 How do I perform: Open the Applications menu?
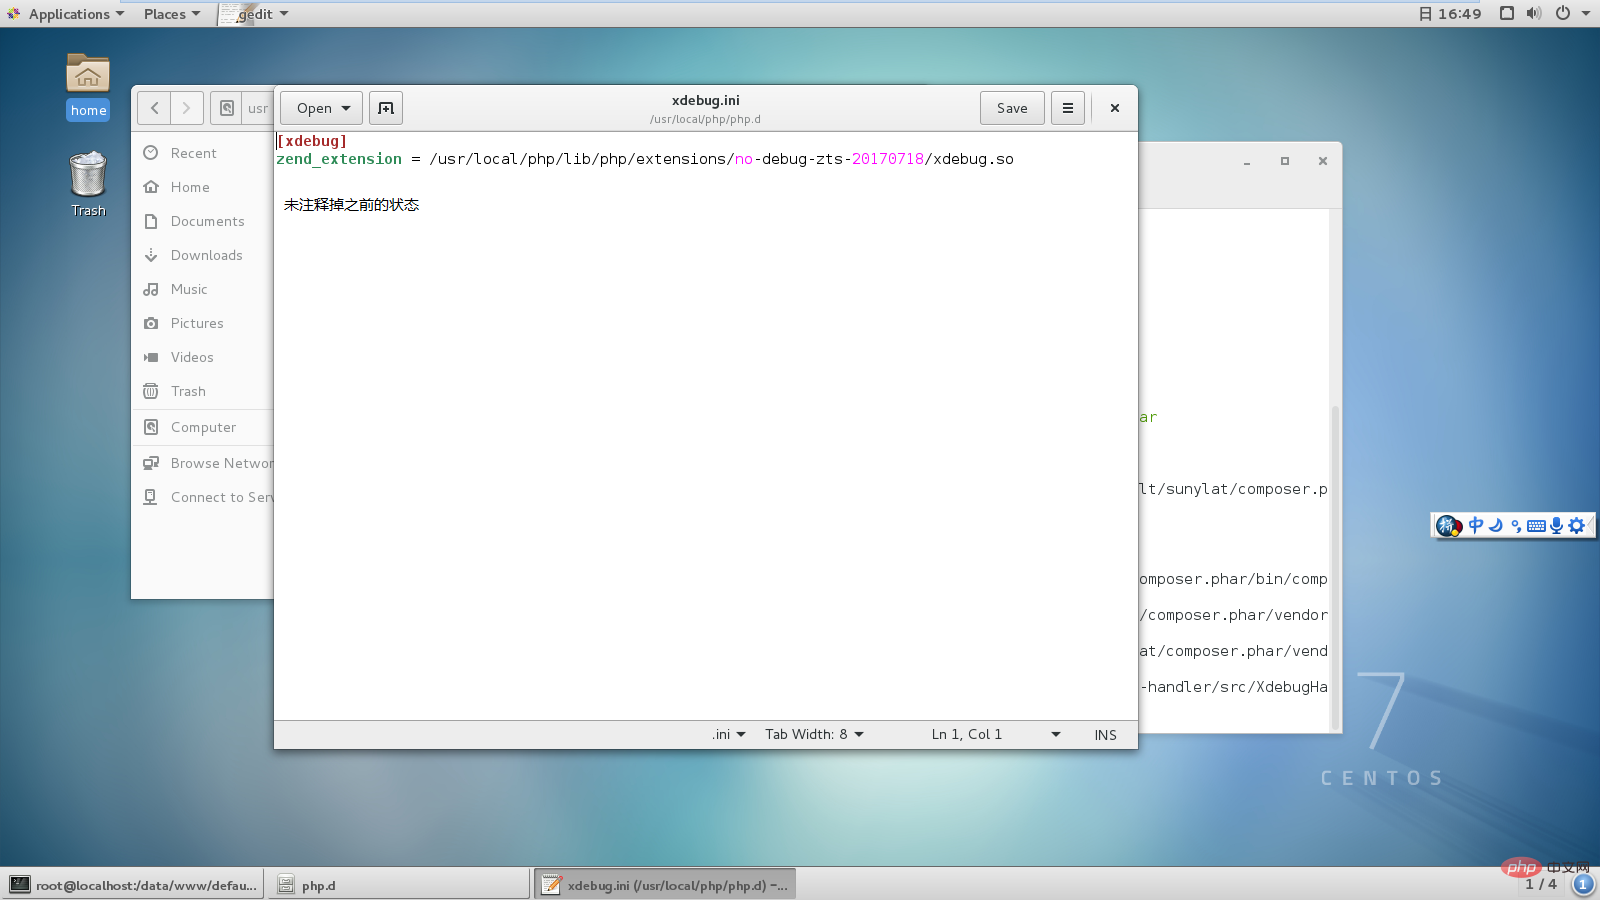point(67,14)
